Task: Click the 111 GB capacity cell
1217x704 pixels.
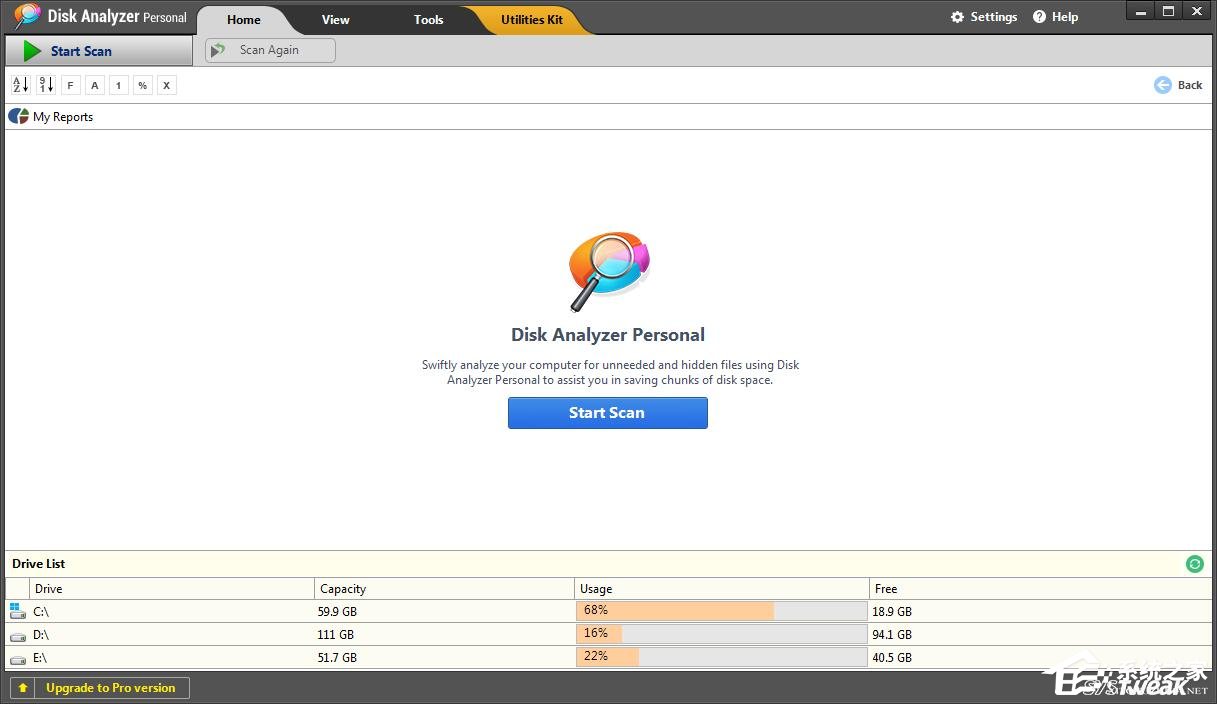Action: 336,635
